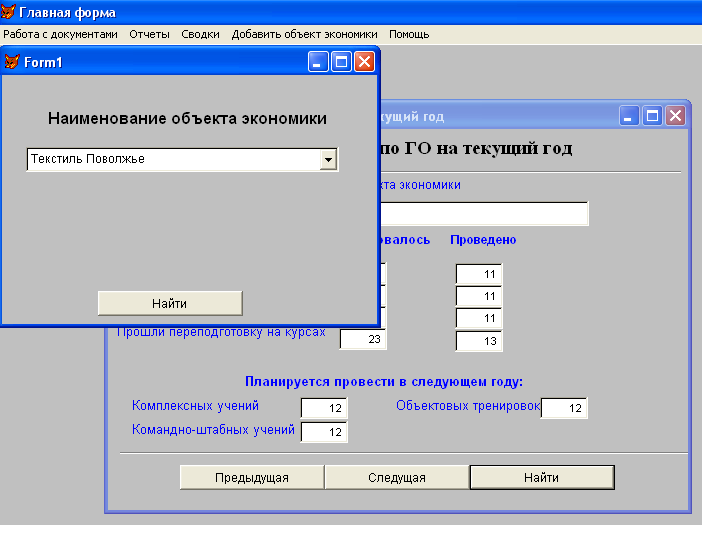Focus the Комплексных учений number field
This screenshot has height=534, width=702.
pos(324,408)
